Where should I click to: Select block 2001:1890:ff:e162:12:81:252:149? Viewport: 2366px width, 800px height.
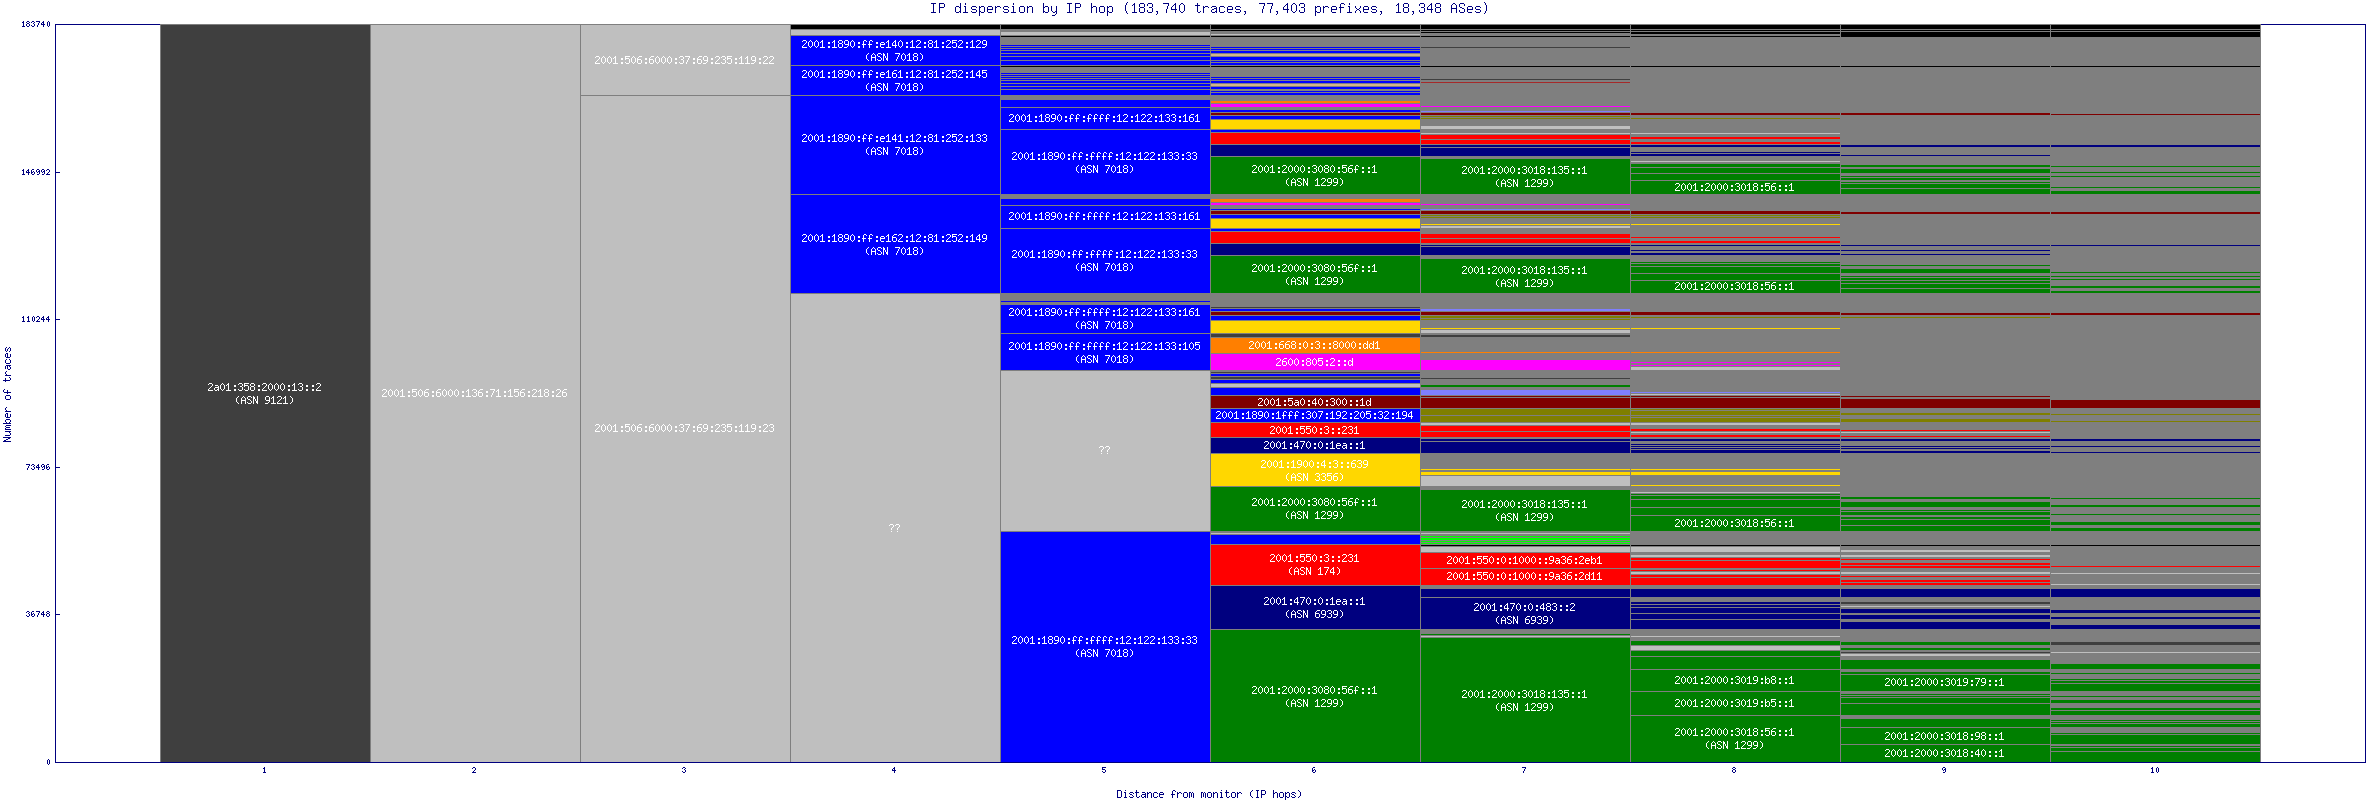895,244
